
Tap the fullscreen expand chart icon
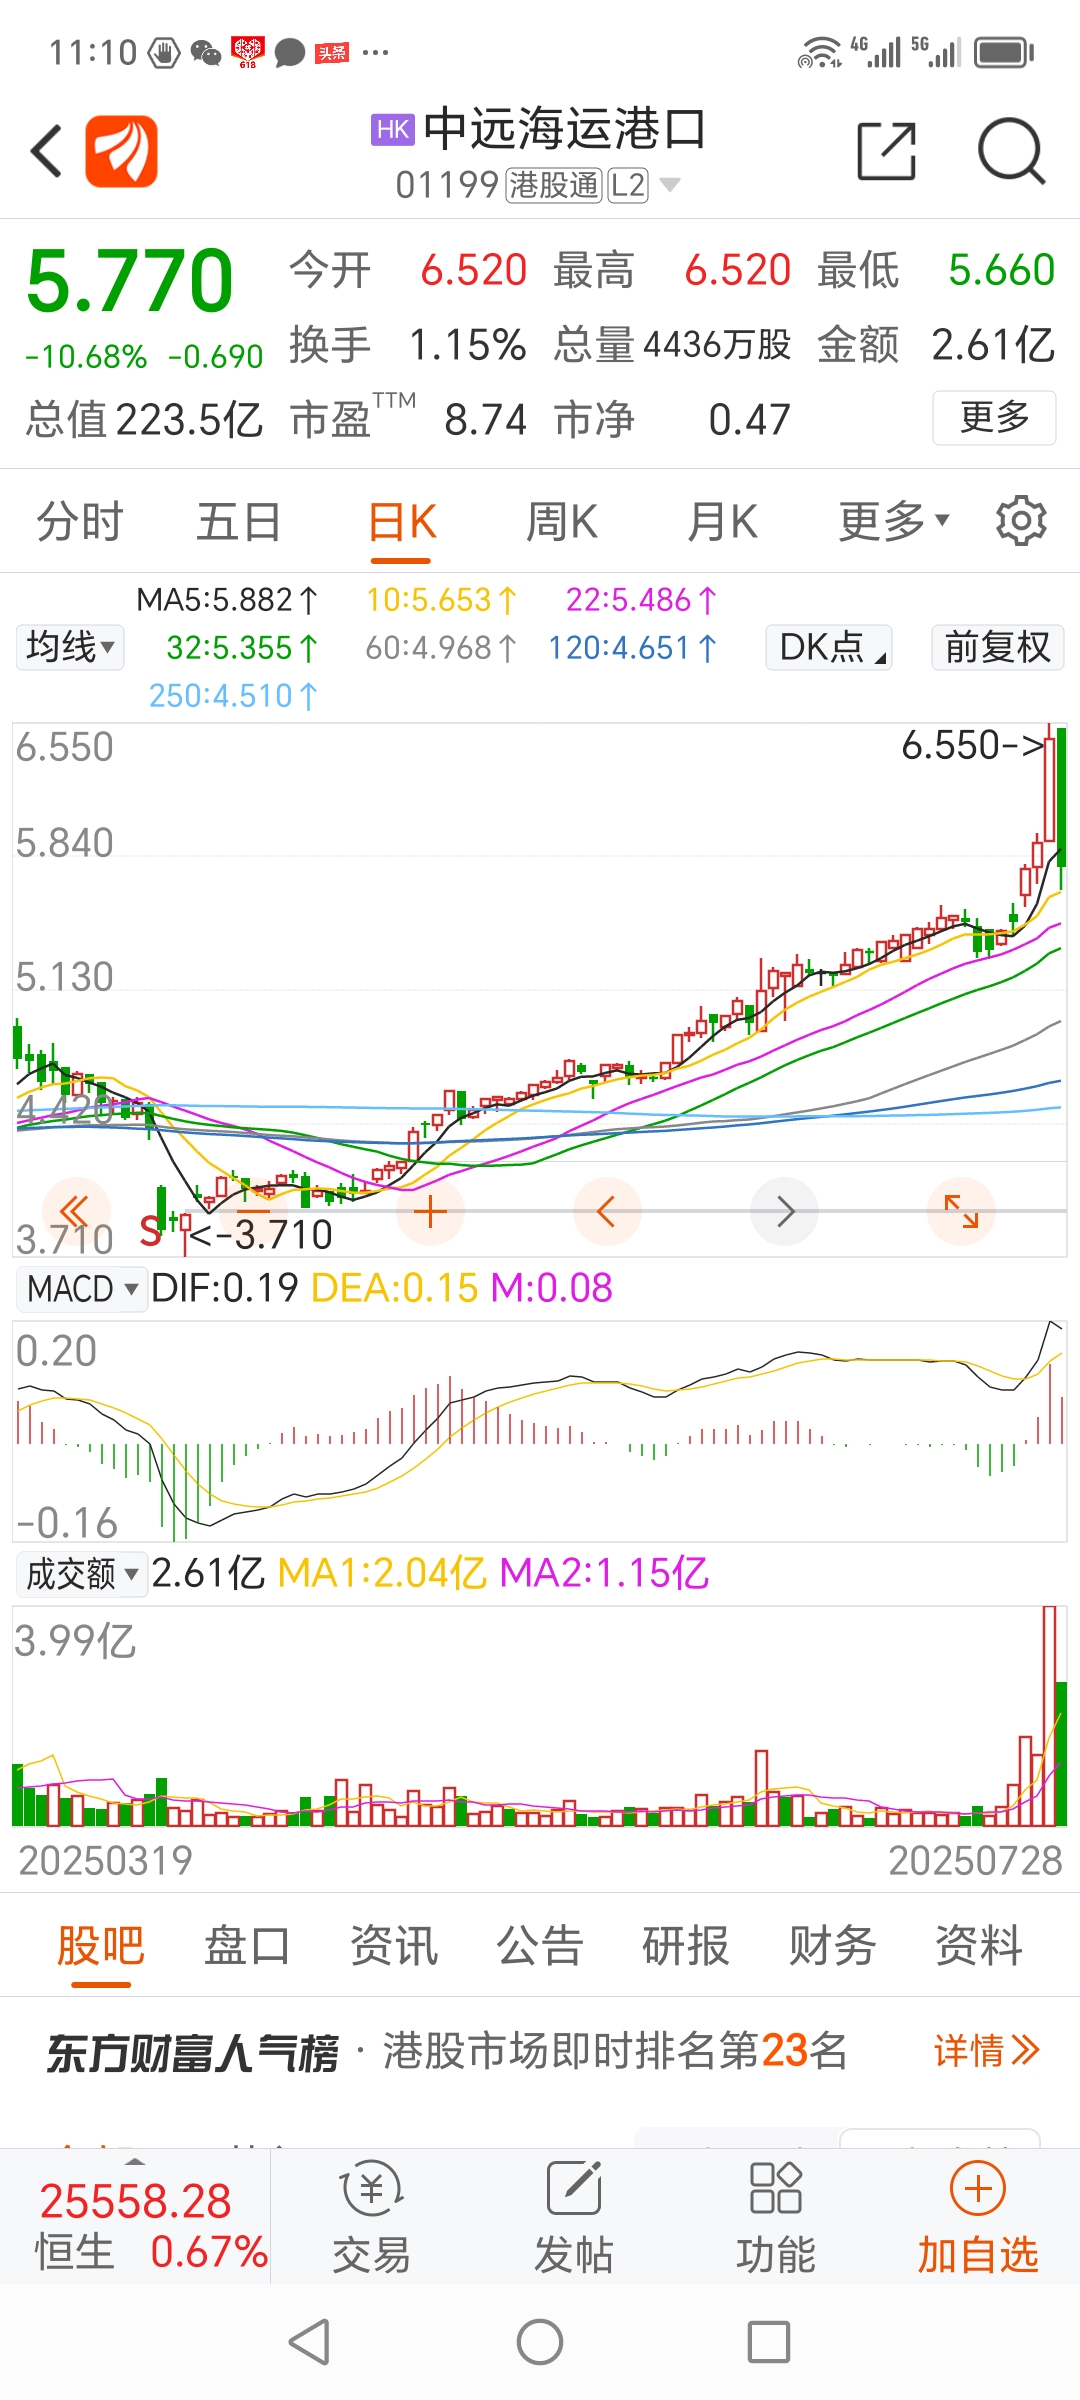pyautogui.click(x=962, y=1212)
